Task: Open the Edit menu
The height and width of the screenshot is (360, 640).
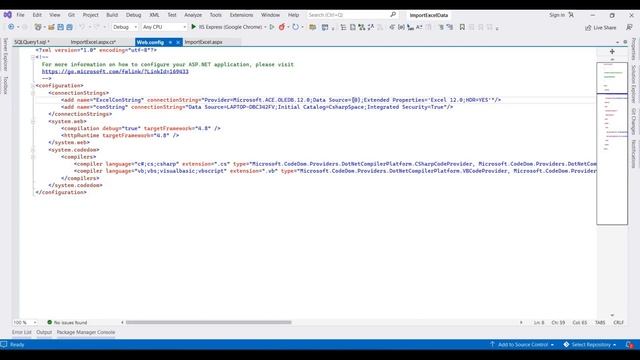Action: tap(37, 15)
